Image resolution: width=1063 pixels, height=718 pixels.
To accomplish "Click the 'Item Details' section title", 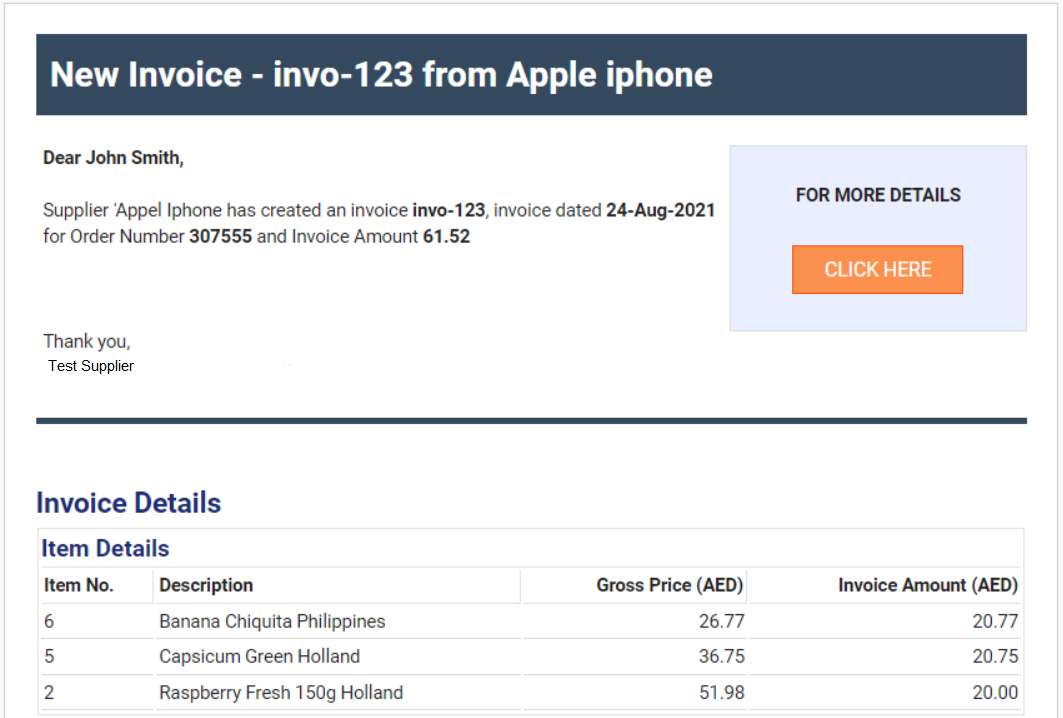I will coord(105,549).
